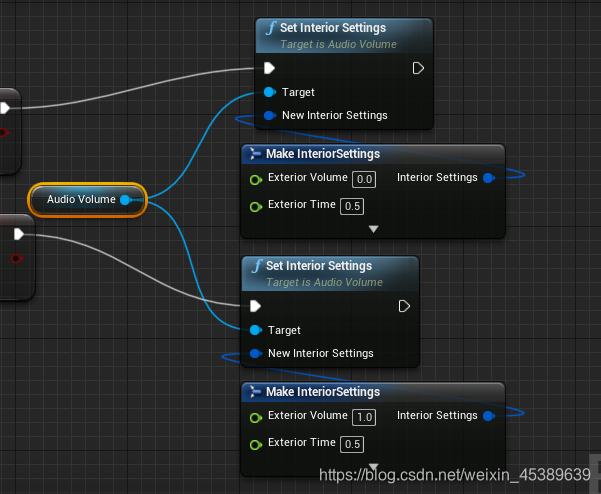Select Target pin on top Set Interior Settings node
Screen dimensions: 601x494
[270, 92]
